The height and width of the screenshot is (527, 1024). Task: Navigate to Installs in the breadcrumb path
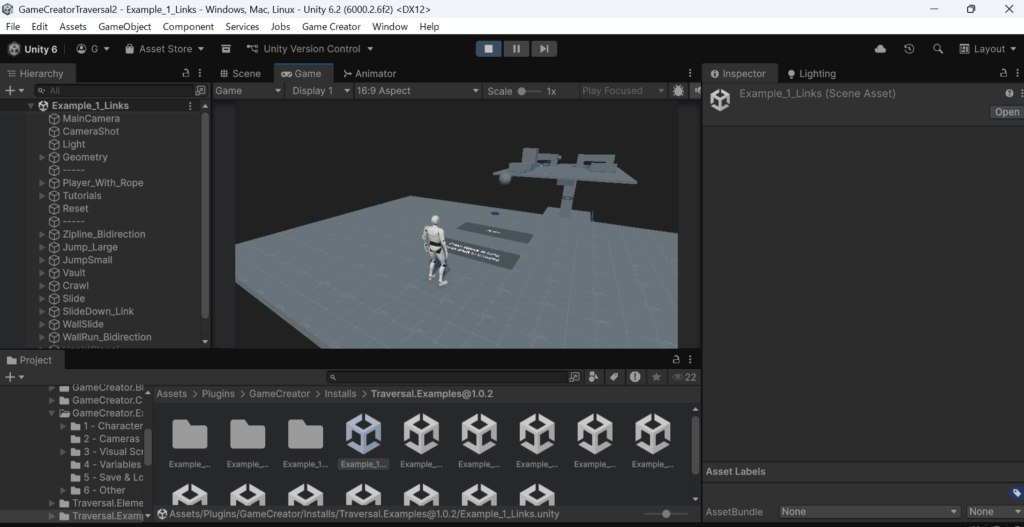coord(341,394)
